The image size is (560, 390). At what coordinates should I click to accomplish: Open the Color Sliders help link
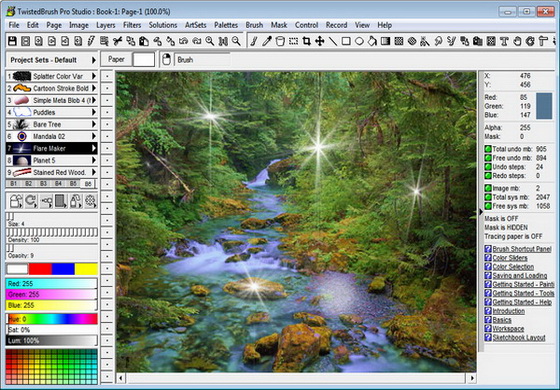click(x=510, y=258)
